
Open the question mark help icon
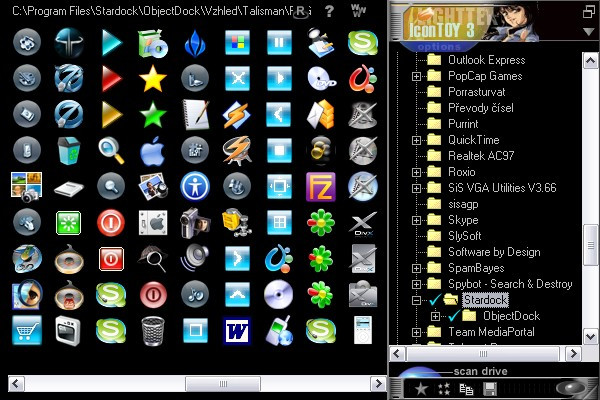click(329, 11)
